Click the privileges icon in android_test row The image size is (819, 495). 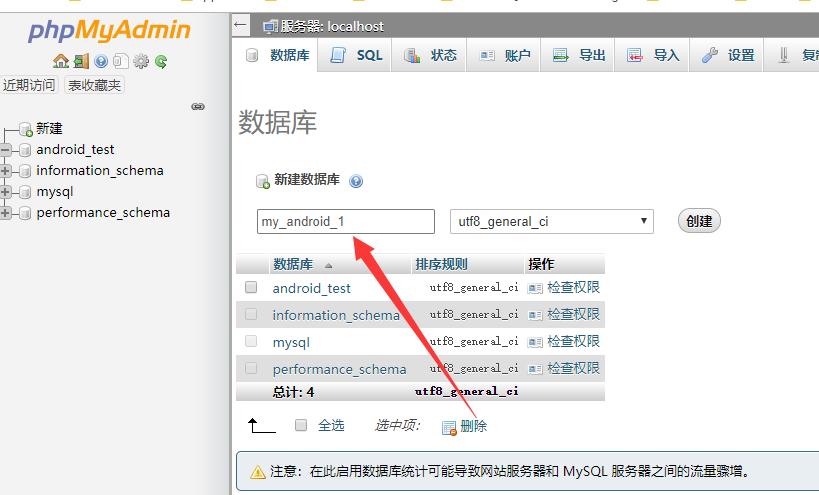pos(535,288)
